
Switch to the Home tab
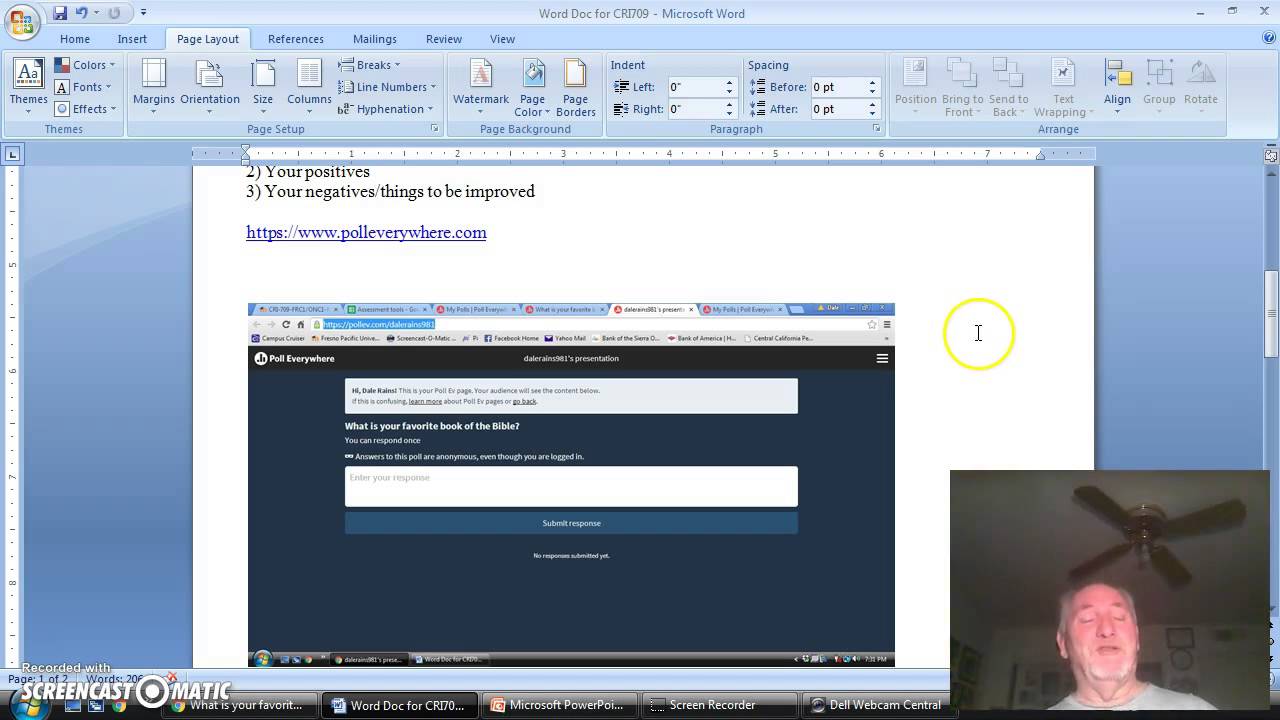tap(75, 39)
